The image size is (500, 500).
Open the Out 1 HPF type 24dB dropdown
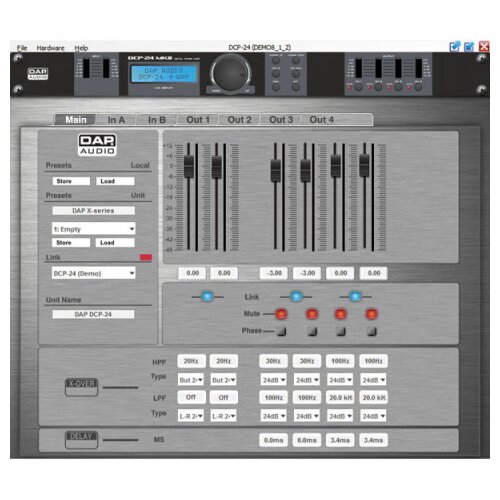coord(273,380)
